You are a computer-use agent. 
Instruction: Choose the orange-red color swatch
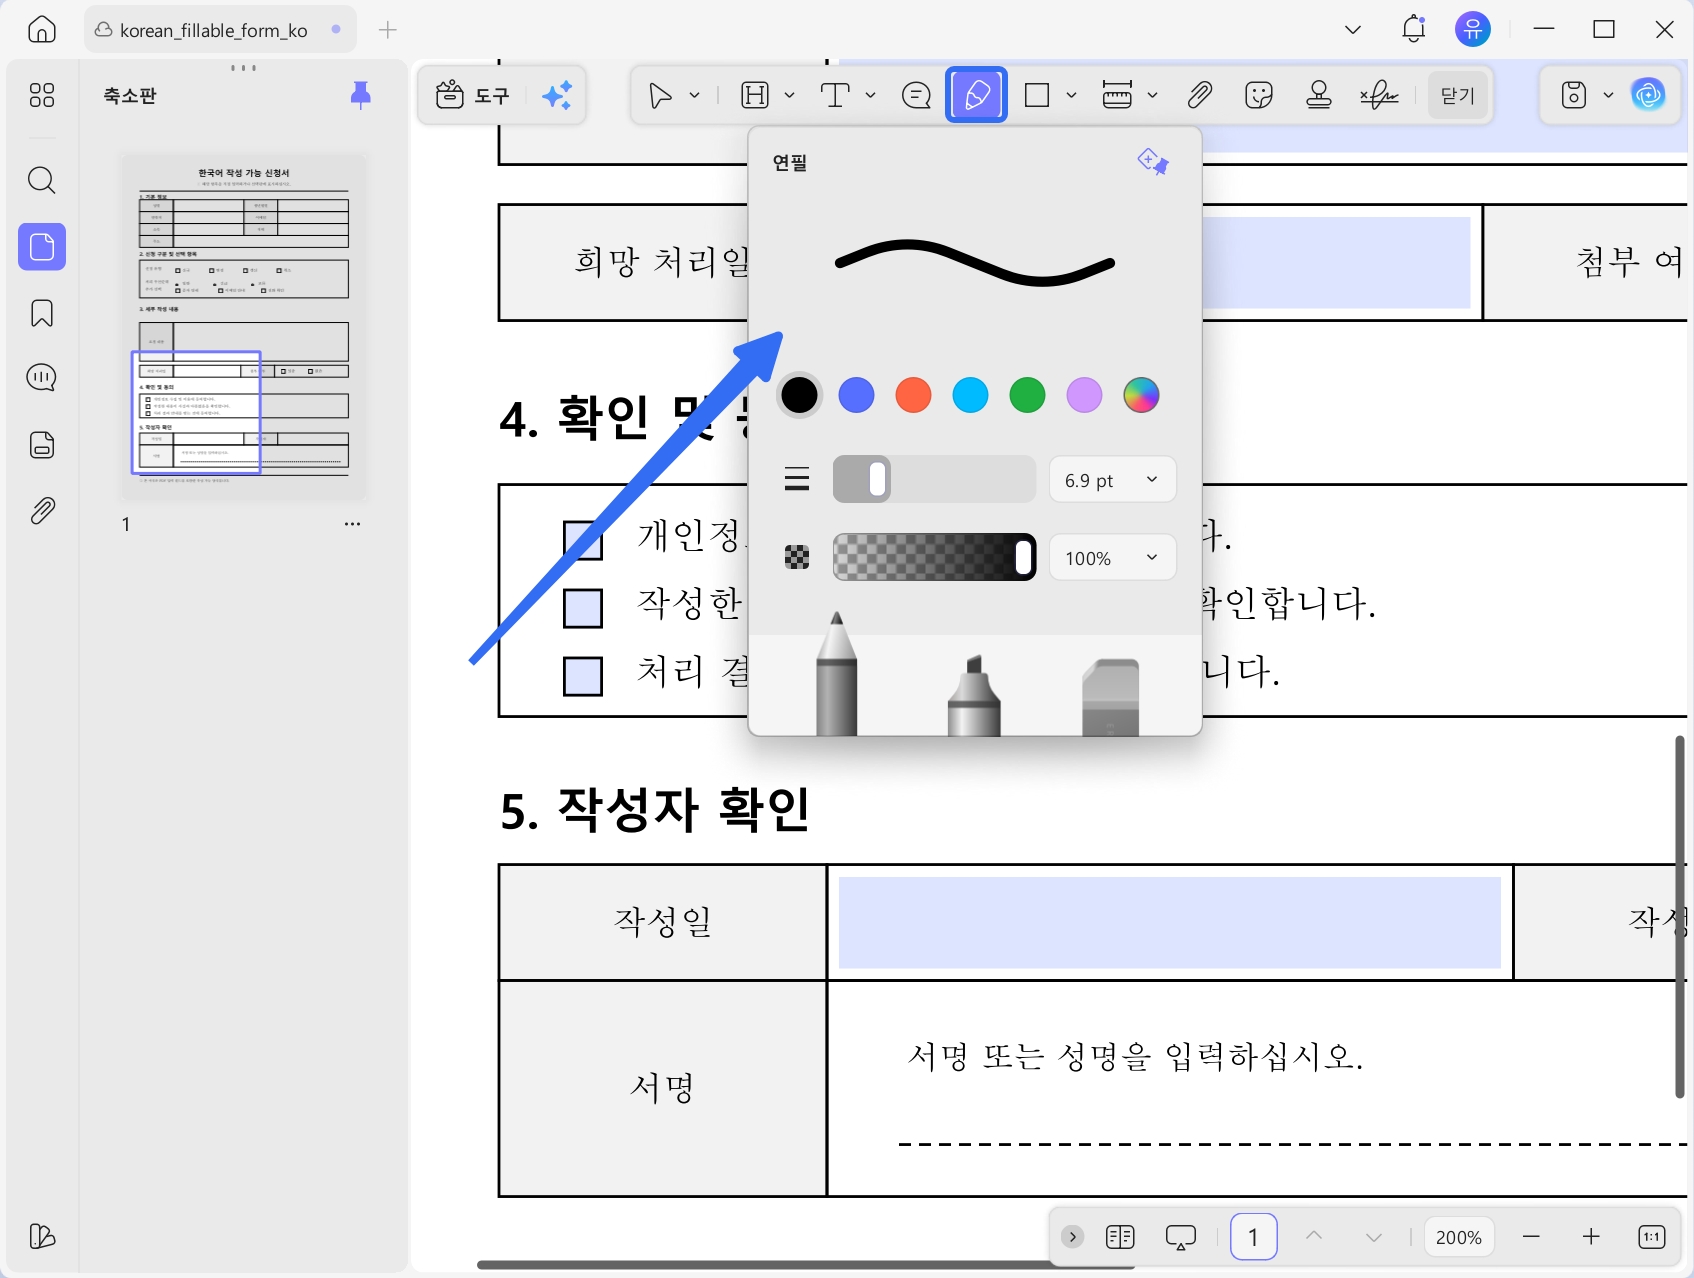913,395
